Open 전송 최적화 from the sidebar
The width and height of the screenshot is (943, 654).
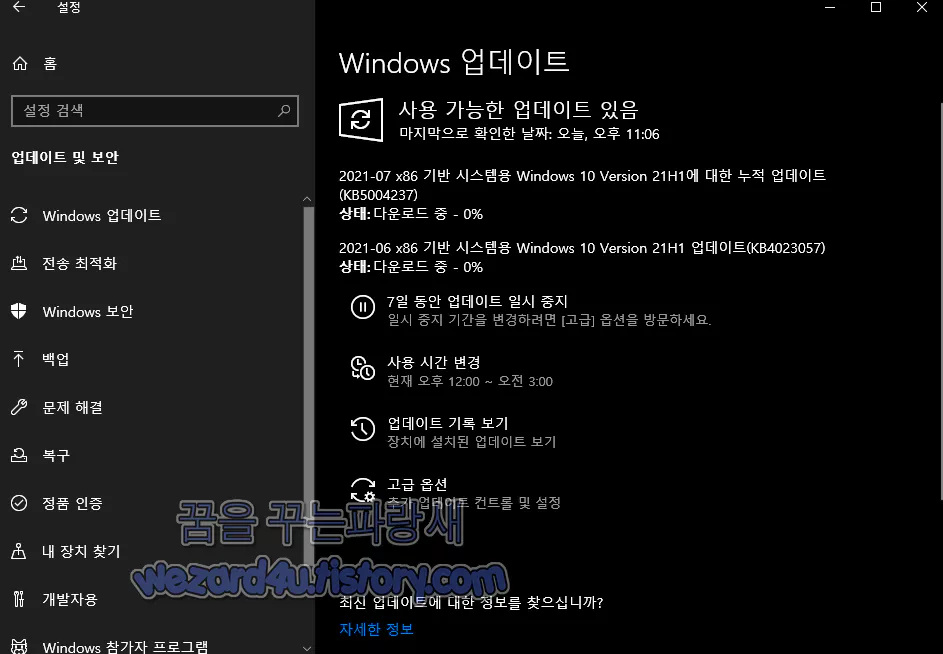click(21, 263)
